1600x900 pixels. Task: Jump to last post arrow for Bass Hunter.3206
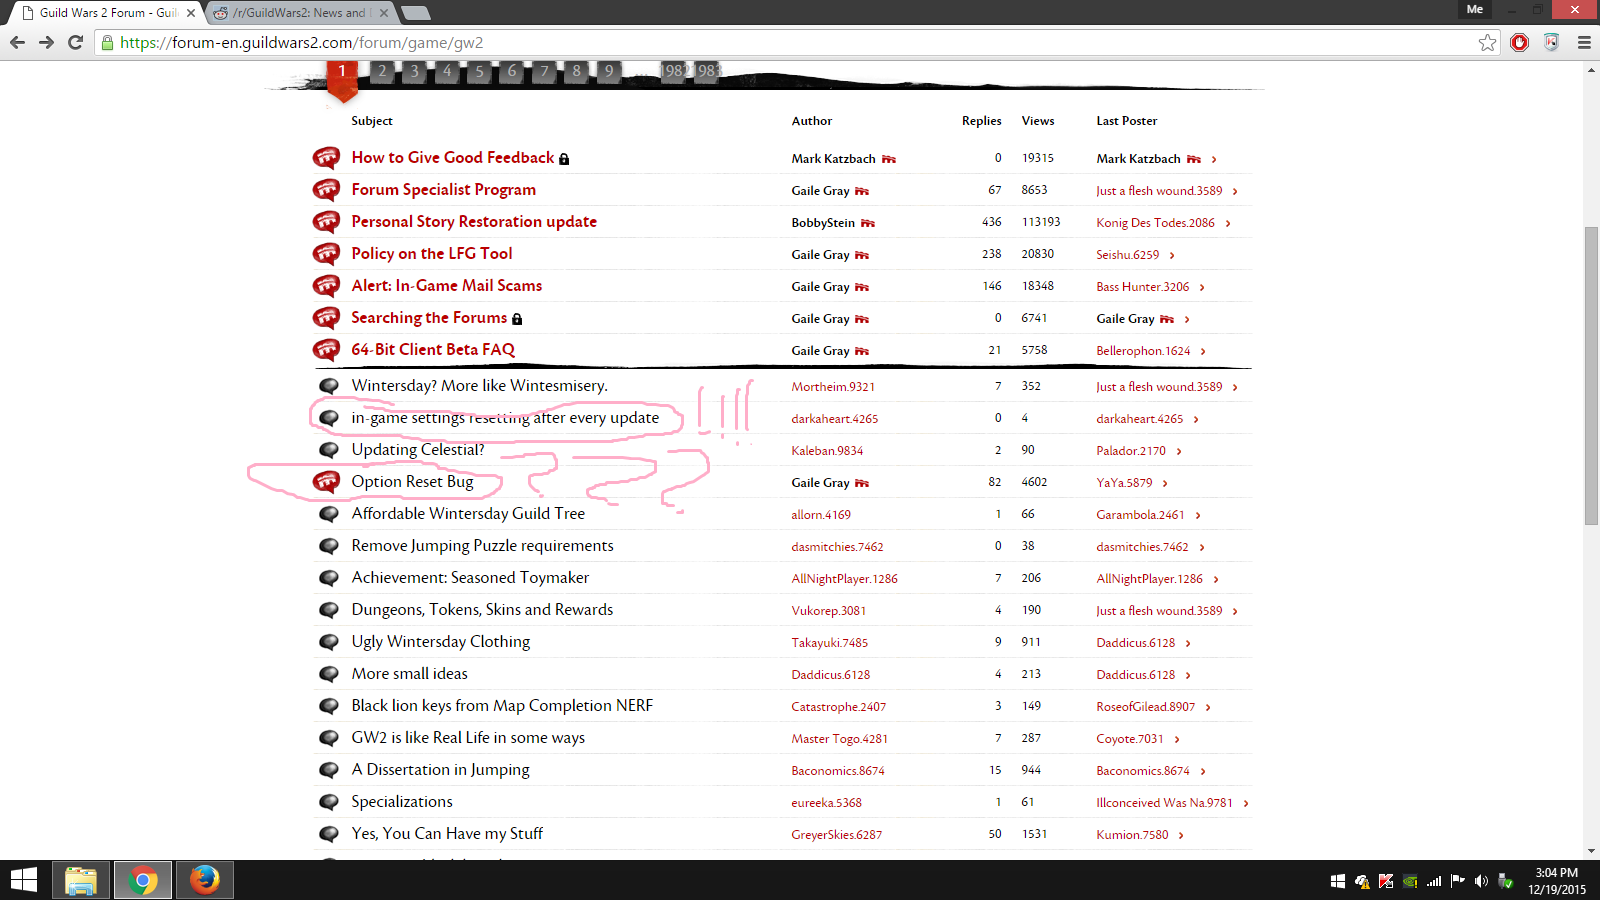[x=1202, y=287]
